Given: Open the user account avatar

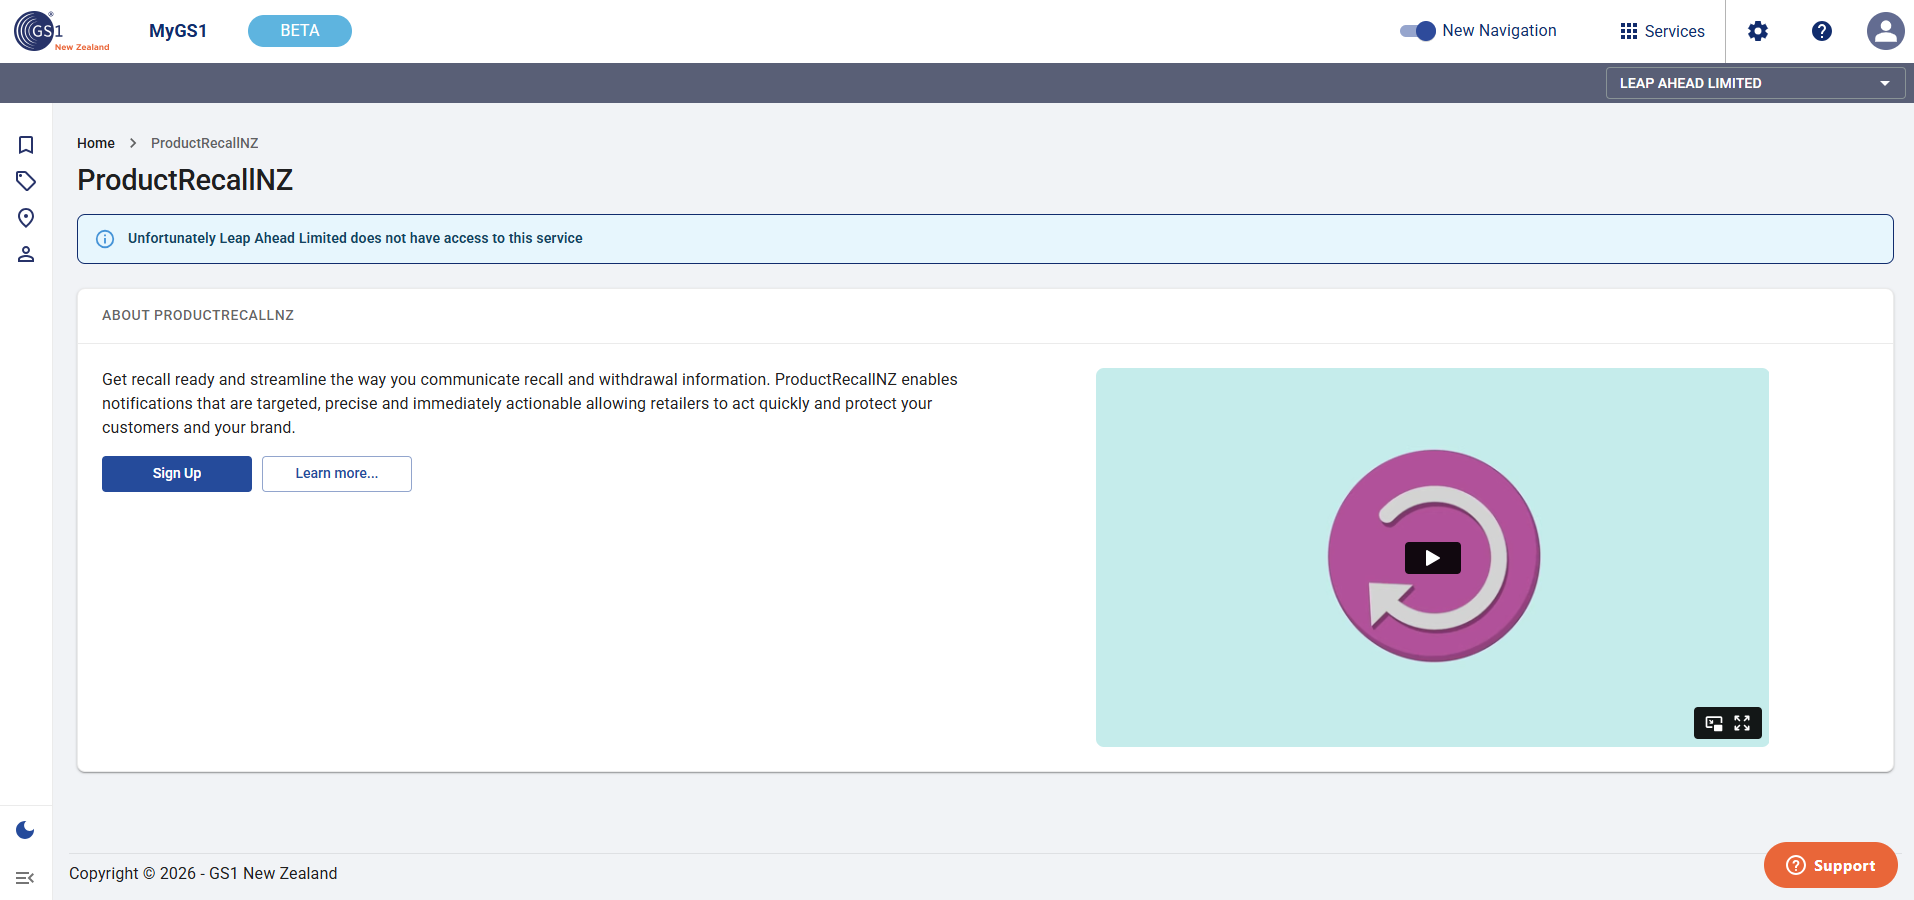Looking at the screenshot, I should 1886,31.
